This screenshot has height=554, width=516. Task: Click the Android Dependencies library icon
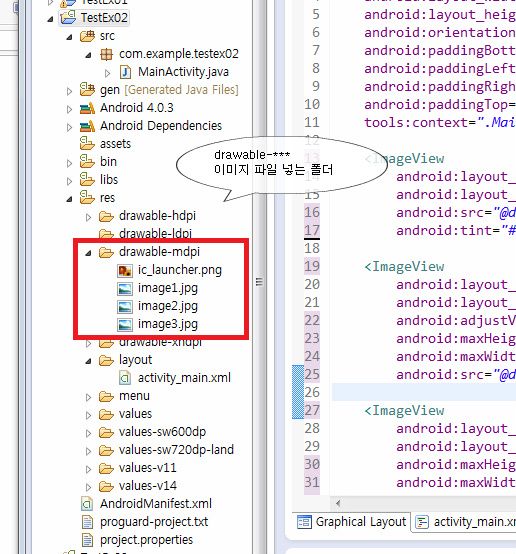click(x=87, y=126)
